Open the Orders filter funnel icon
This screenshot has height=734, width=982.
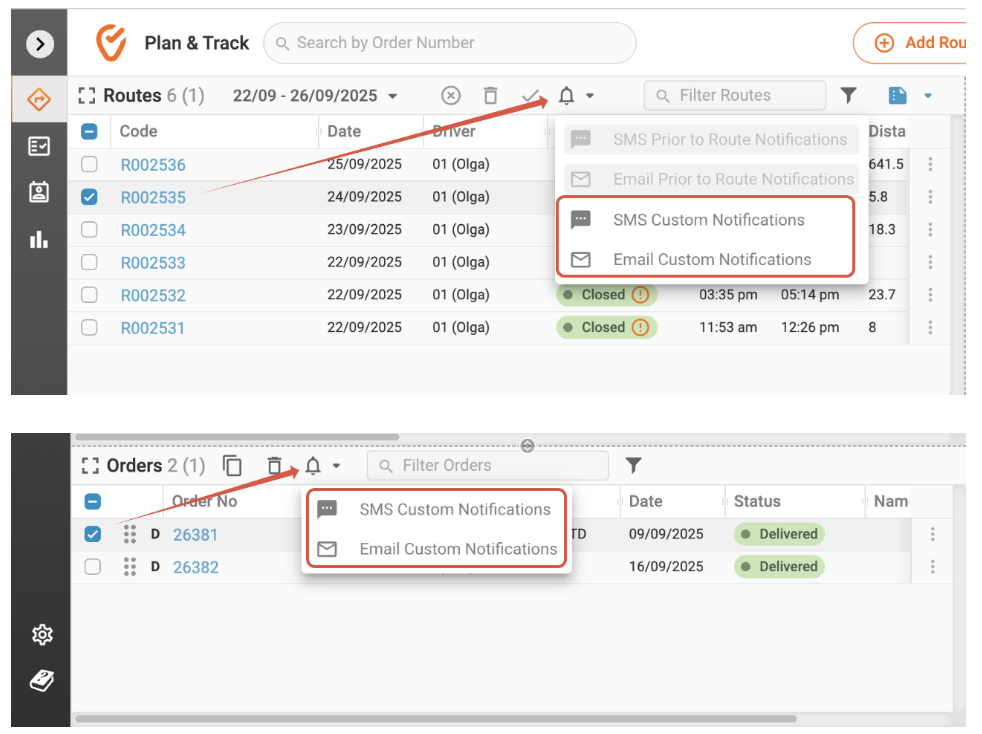(x=634, y=465)
